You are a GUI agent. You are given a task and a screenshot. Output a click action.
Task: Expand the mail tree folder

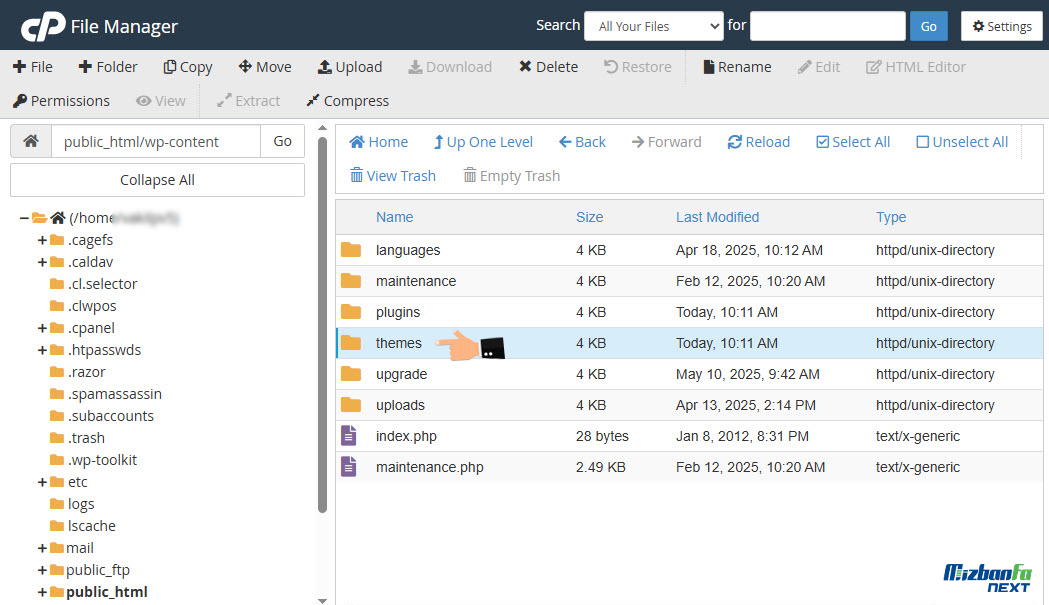(x=42, y=548)
